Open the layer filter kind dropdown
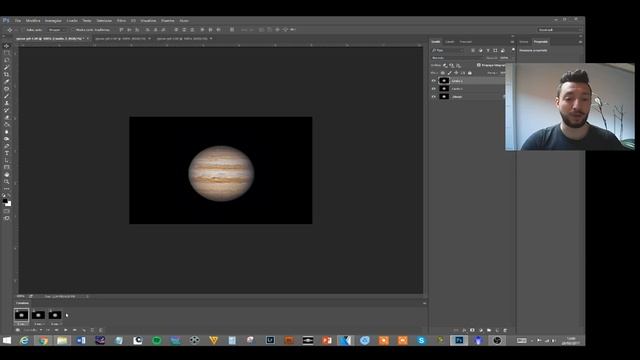The image size is (640, 360). [x=448, y=50]
